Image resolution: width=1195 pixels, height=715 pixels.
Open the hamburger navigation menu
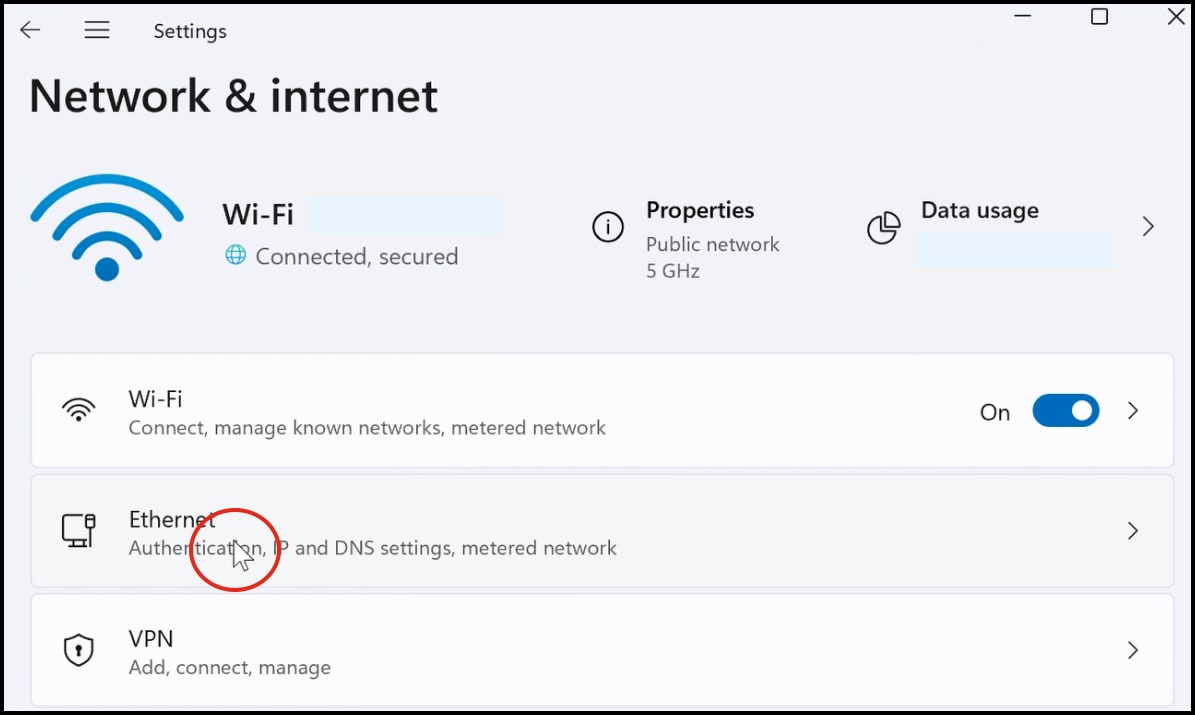(x=97, y=30)
